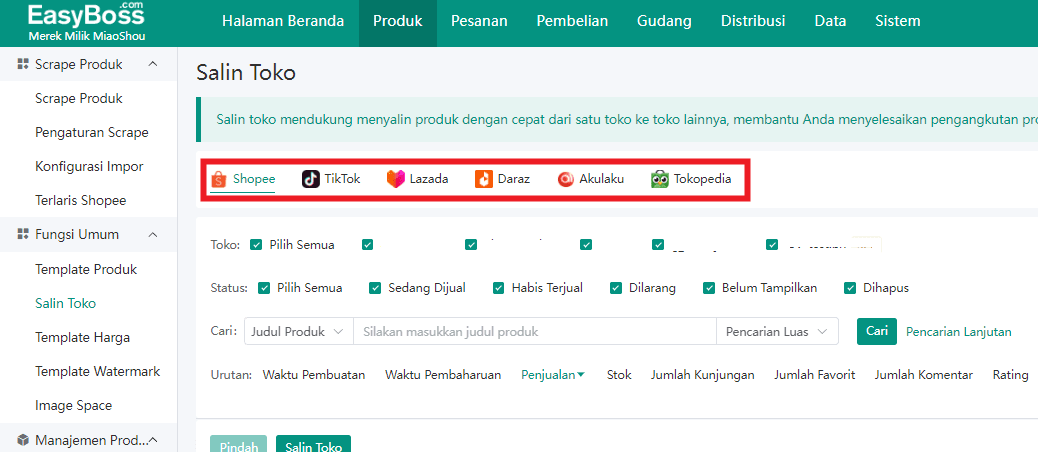Sort by Jumlah Favorit
Viewport: 1038px width, 452px height.
point(815,375)
